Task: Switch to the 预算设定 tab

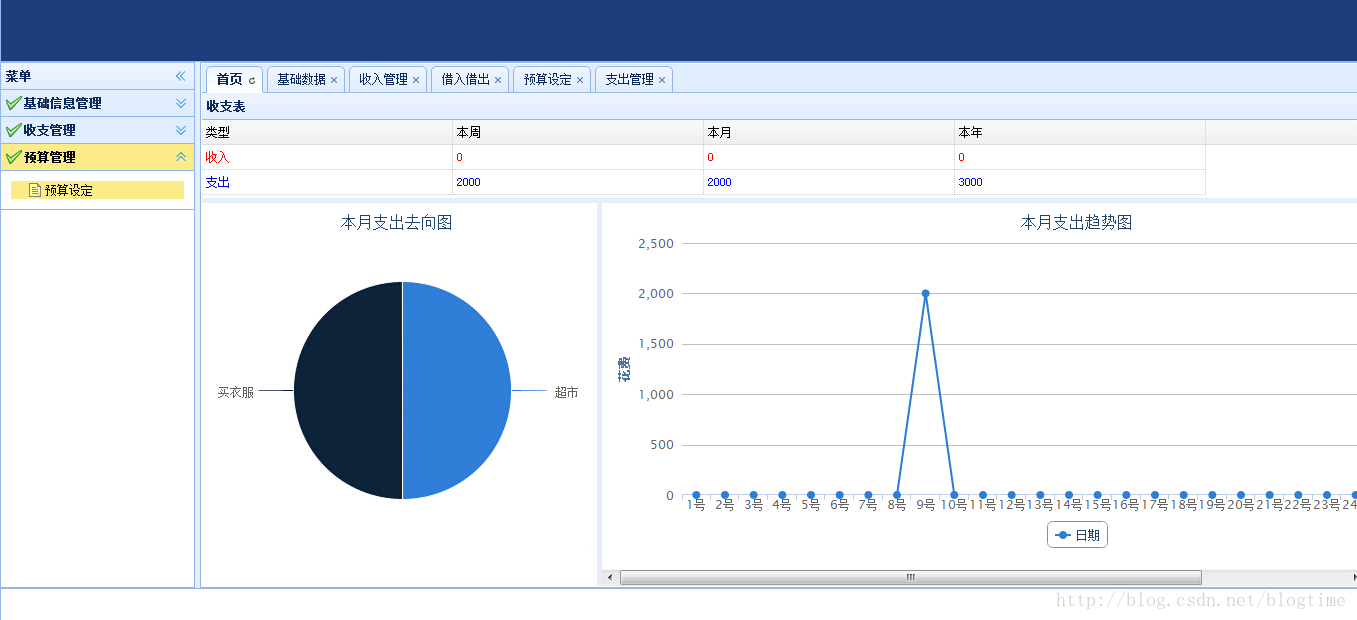Action: (x=548, y=79)
